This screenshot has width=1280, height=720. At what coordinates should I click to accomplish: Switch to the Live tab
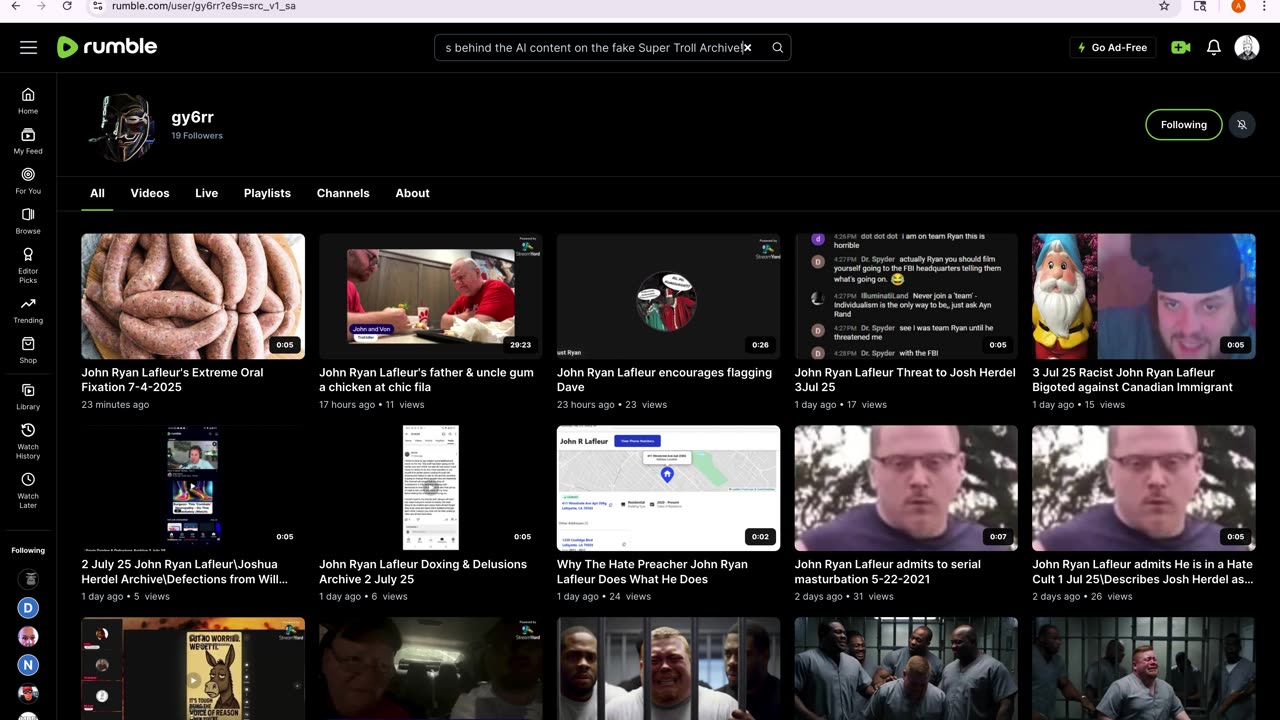point(207,193)
